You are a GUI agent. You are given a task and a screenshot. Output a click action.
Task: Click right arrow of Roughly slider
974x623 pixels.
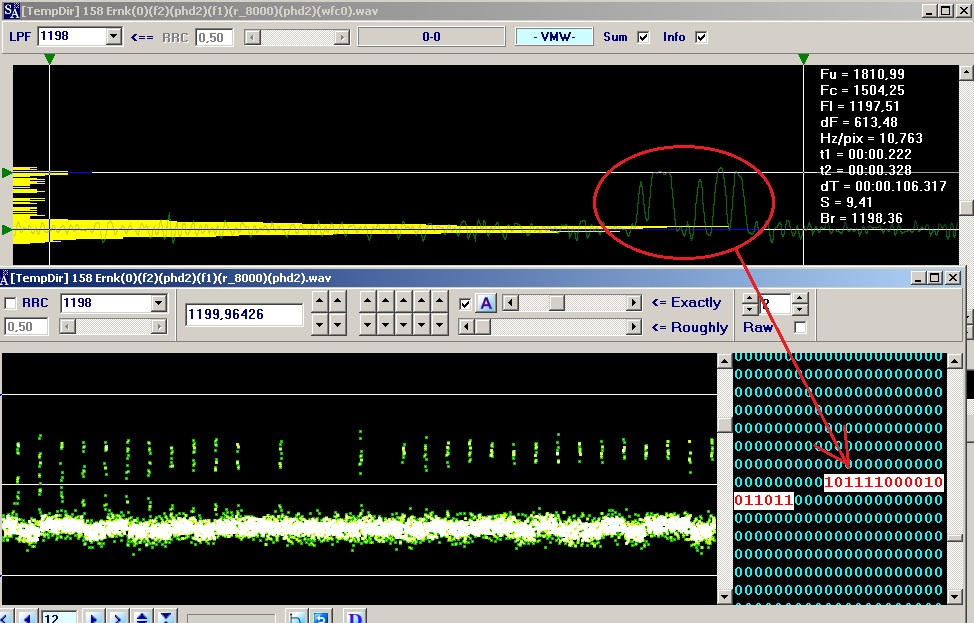click(634, 327)
